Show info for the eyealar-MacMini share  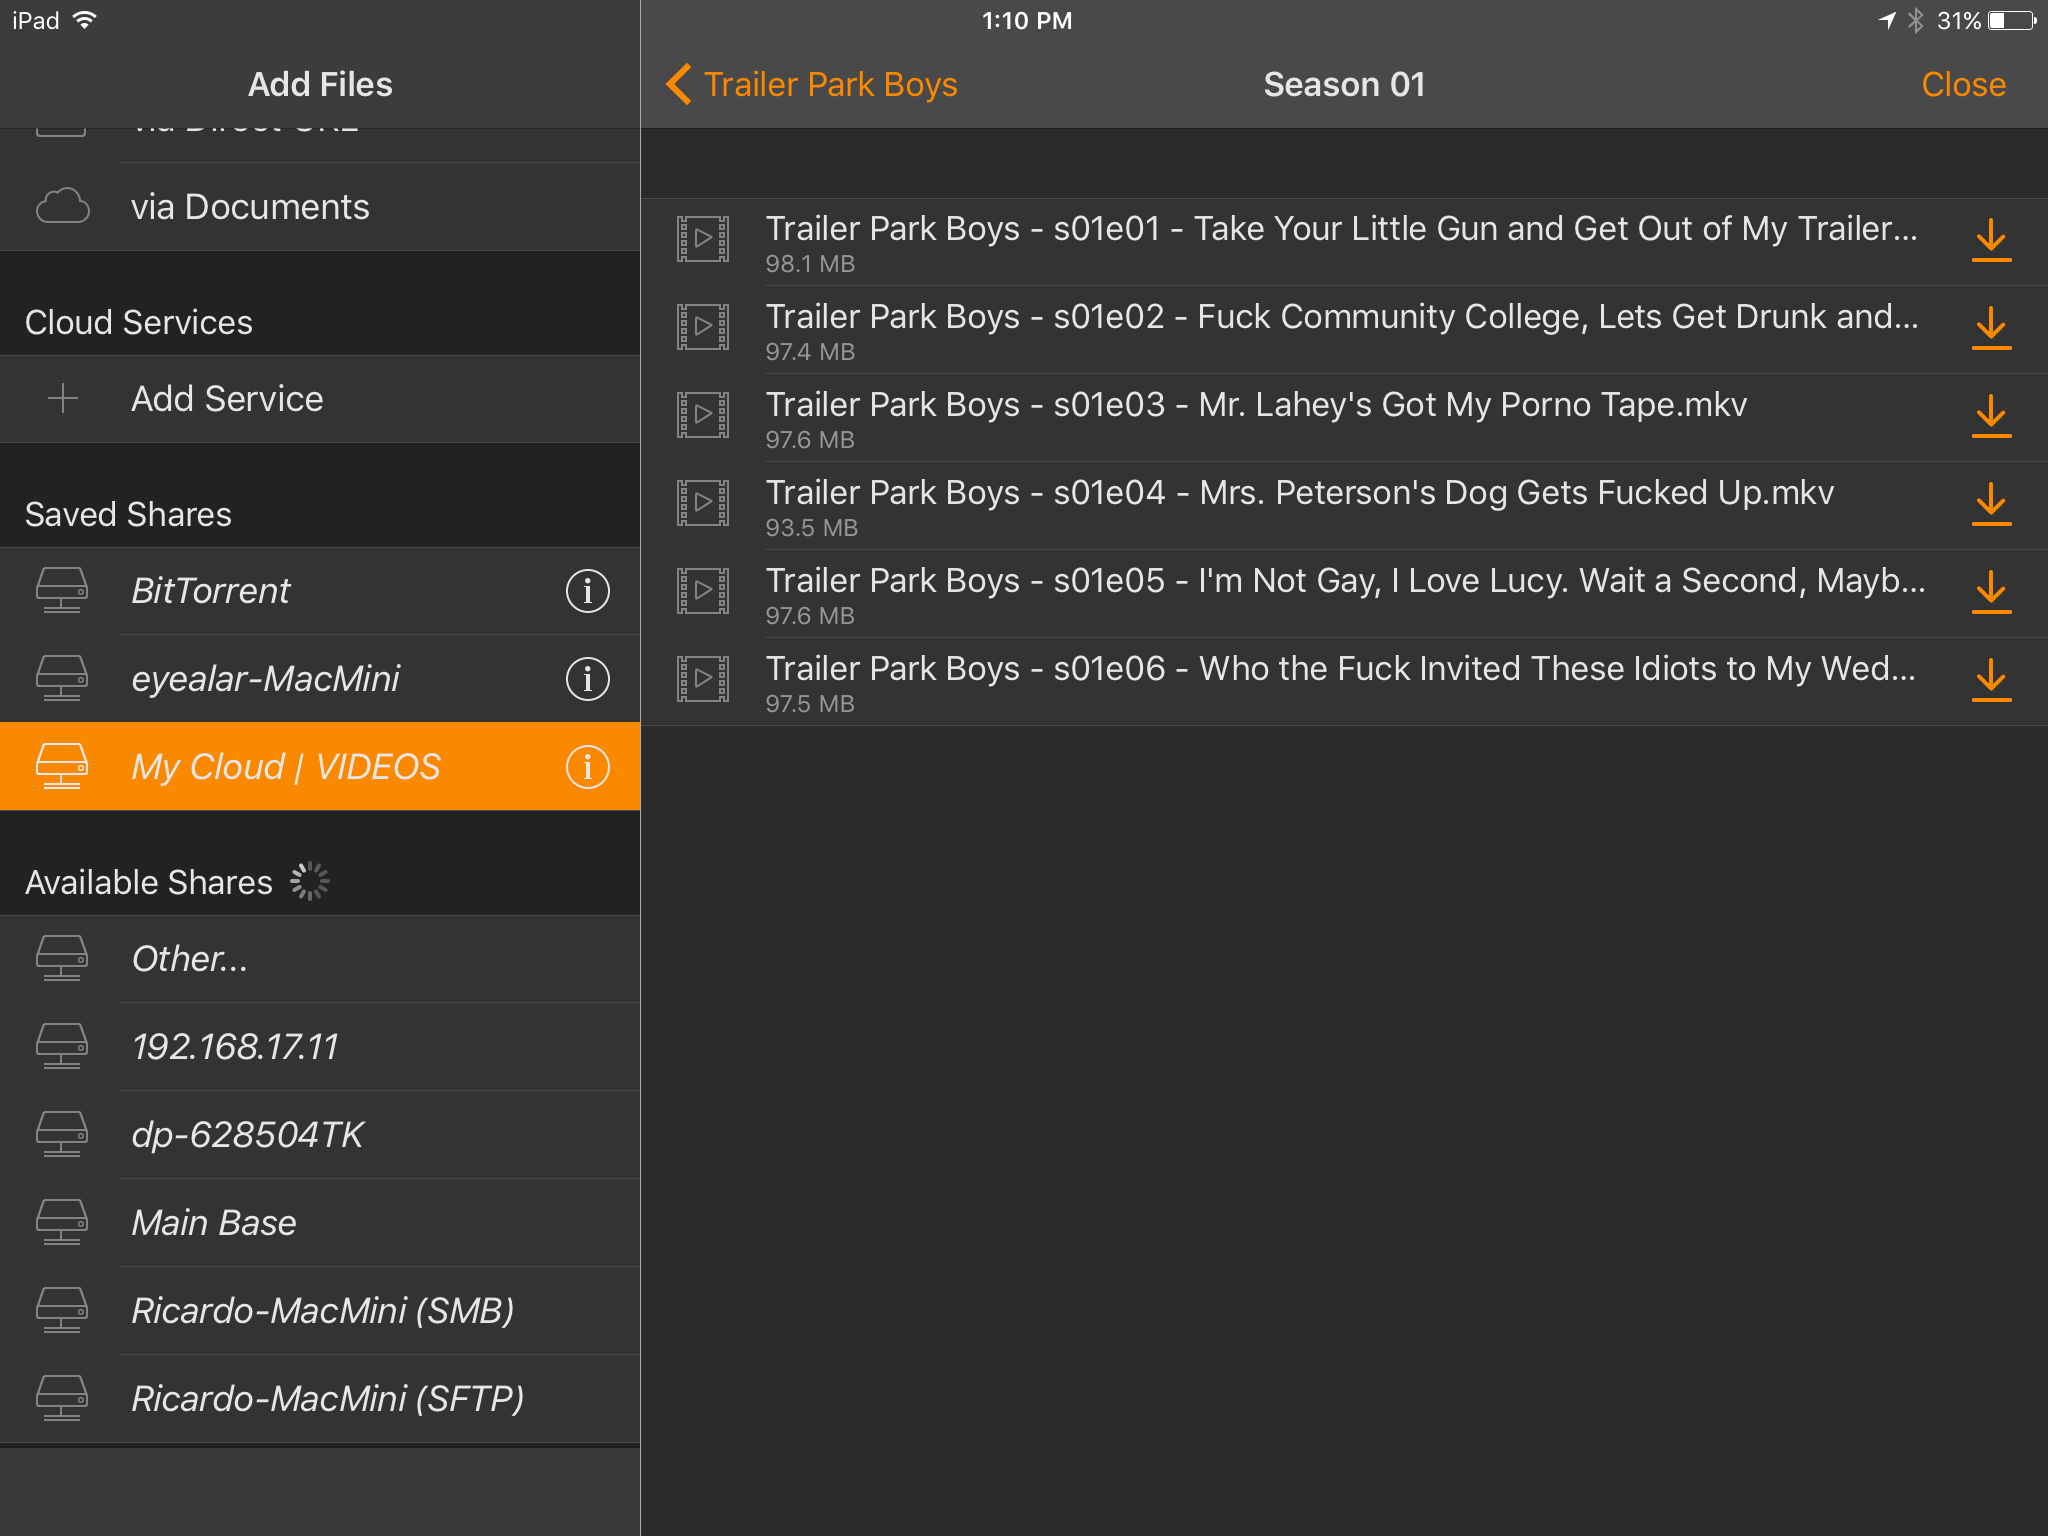(587, 679)
